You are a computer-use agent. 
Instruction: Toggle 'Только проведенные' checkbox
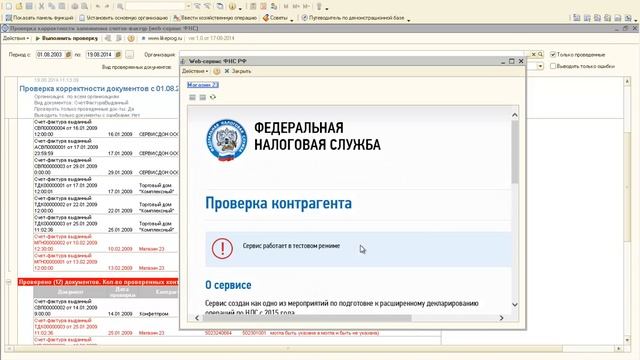[x=553, y=54]
